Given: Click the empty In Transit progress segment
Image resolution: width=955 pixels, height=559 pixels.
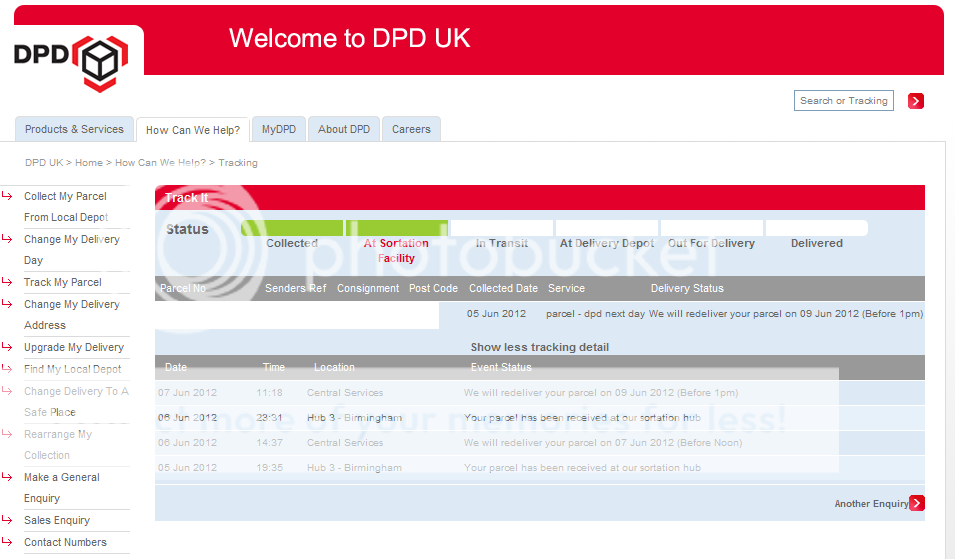Looking at the screenshot, I should pos(502,228).
